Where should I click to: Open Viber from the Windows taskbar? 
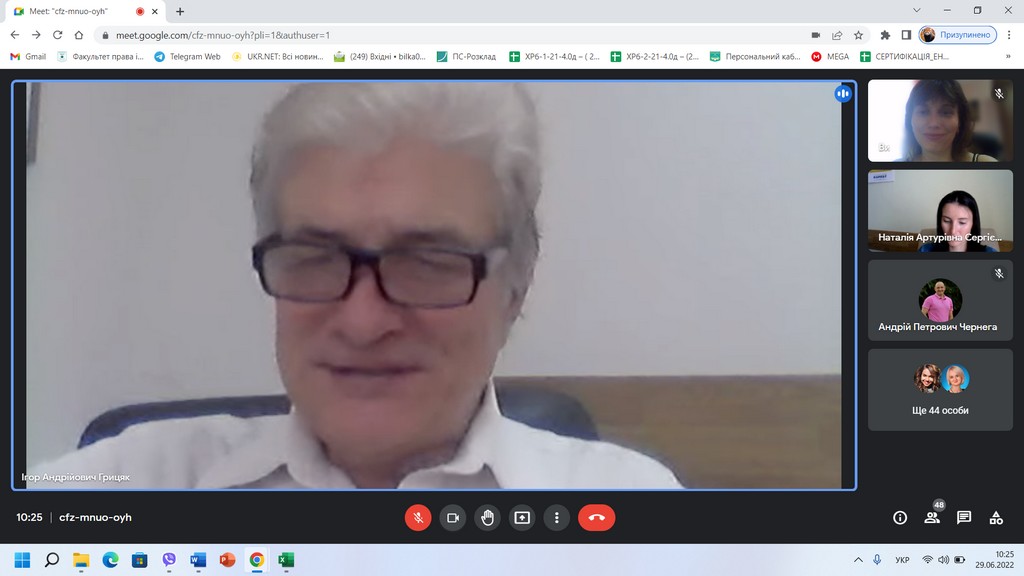(169, 560)
